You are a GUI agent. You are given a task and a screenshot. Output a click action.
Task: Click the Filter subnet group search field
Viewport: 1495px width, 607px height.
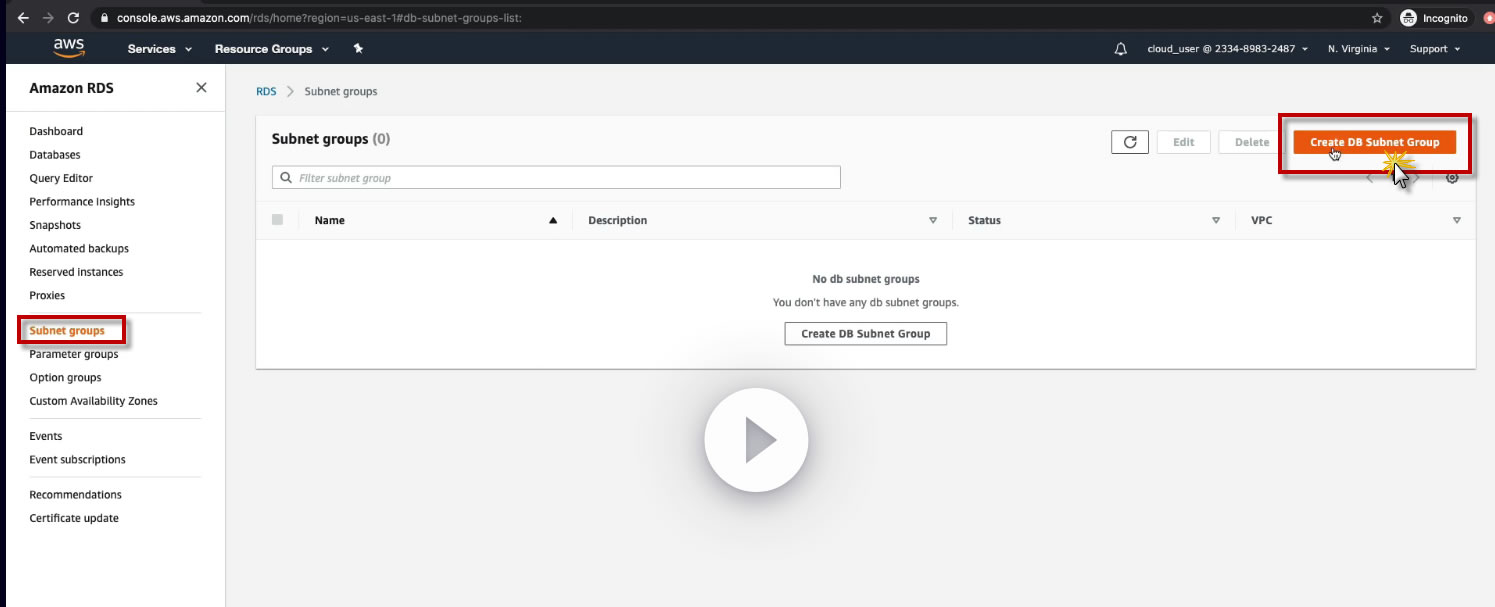point(556,178)
